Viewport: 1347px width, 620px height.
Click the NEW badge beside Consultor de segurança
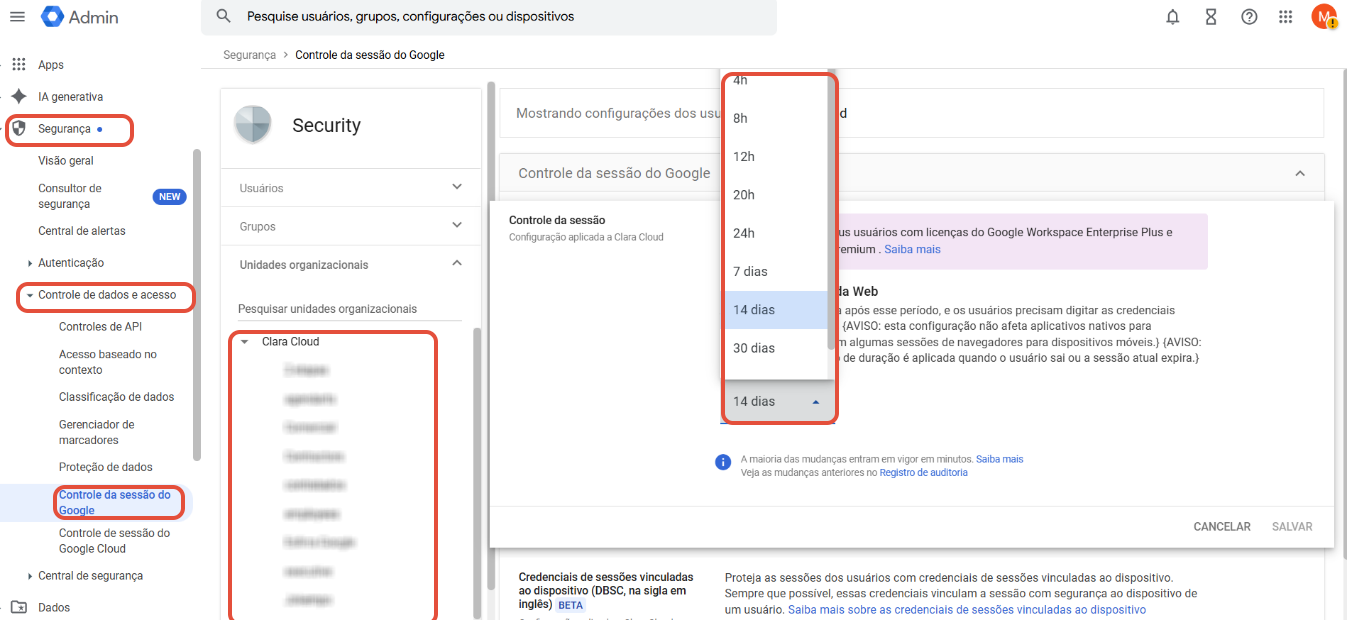[170, 197]
